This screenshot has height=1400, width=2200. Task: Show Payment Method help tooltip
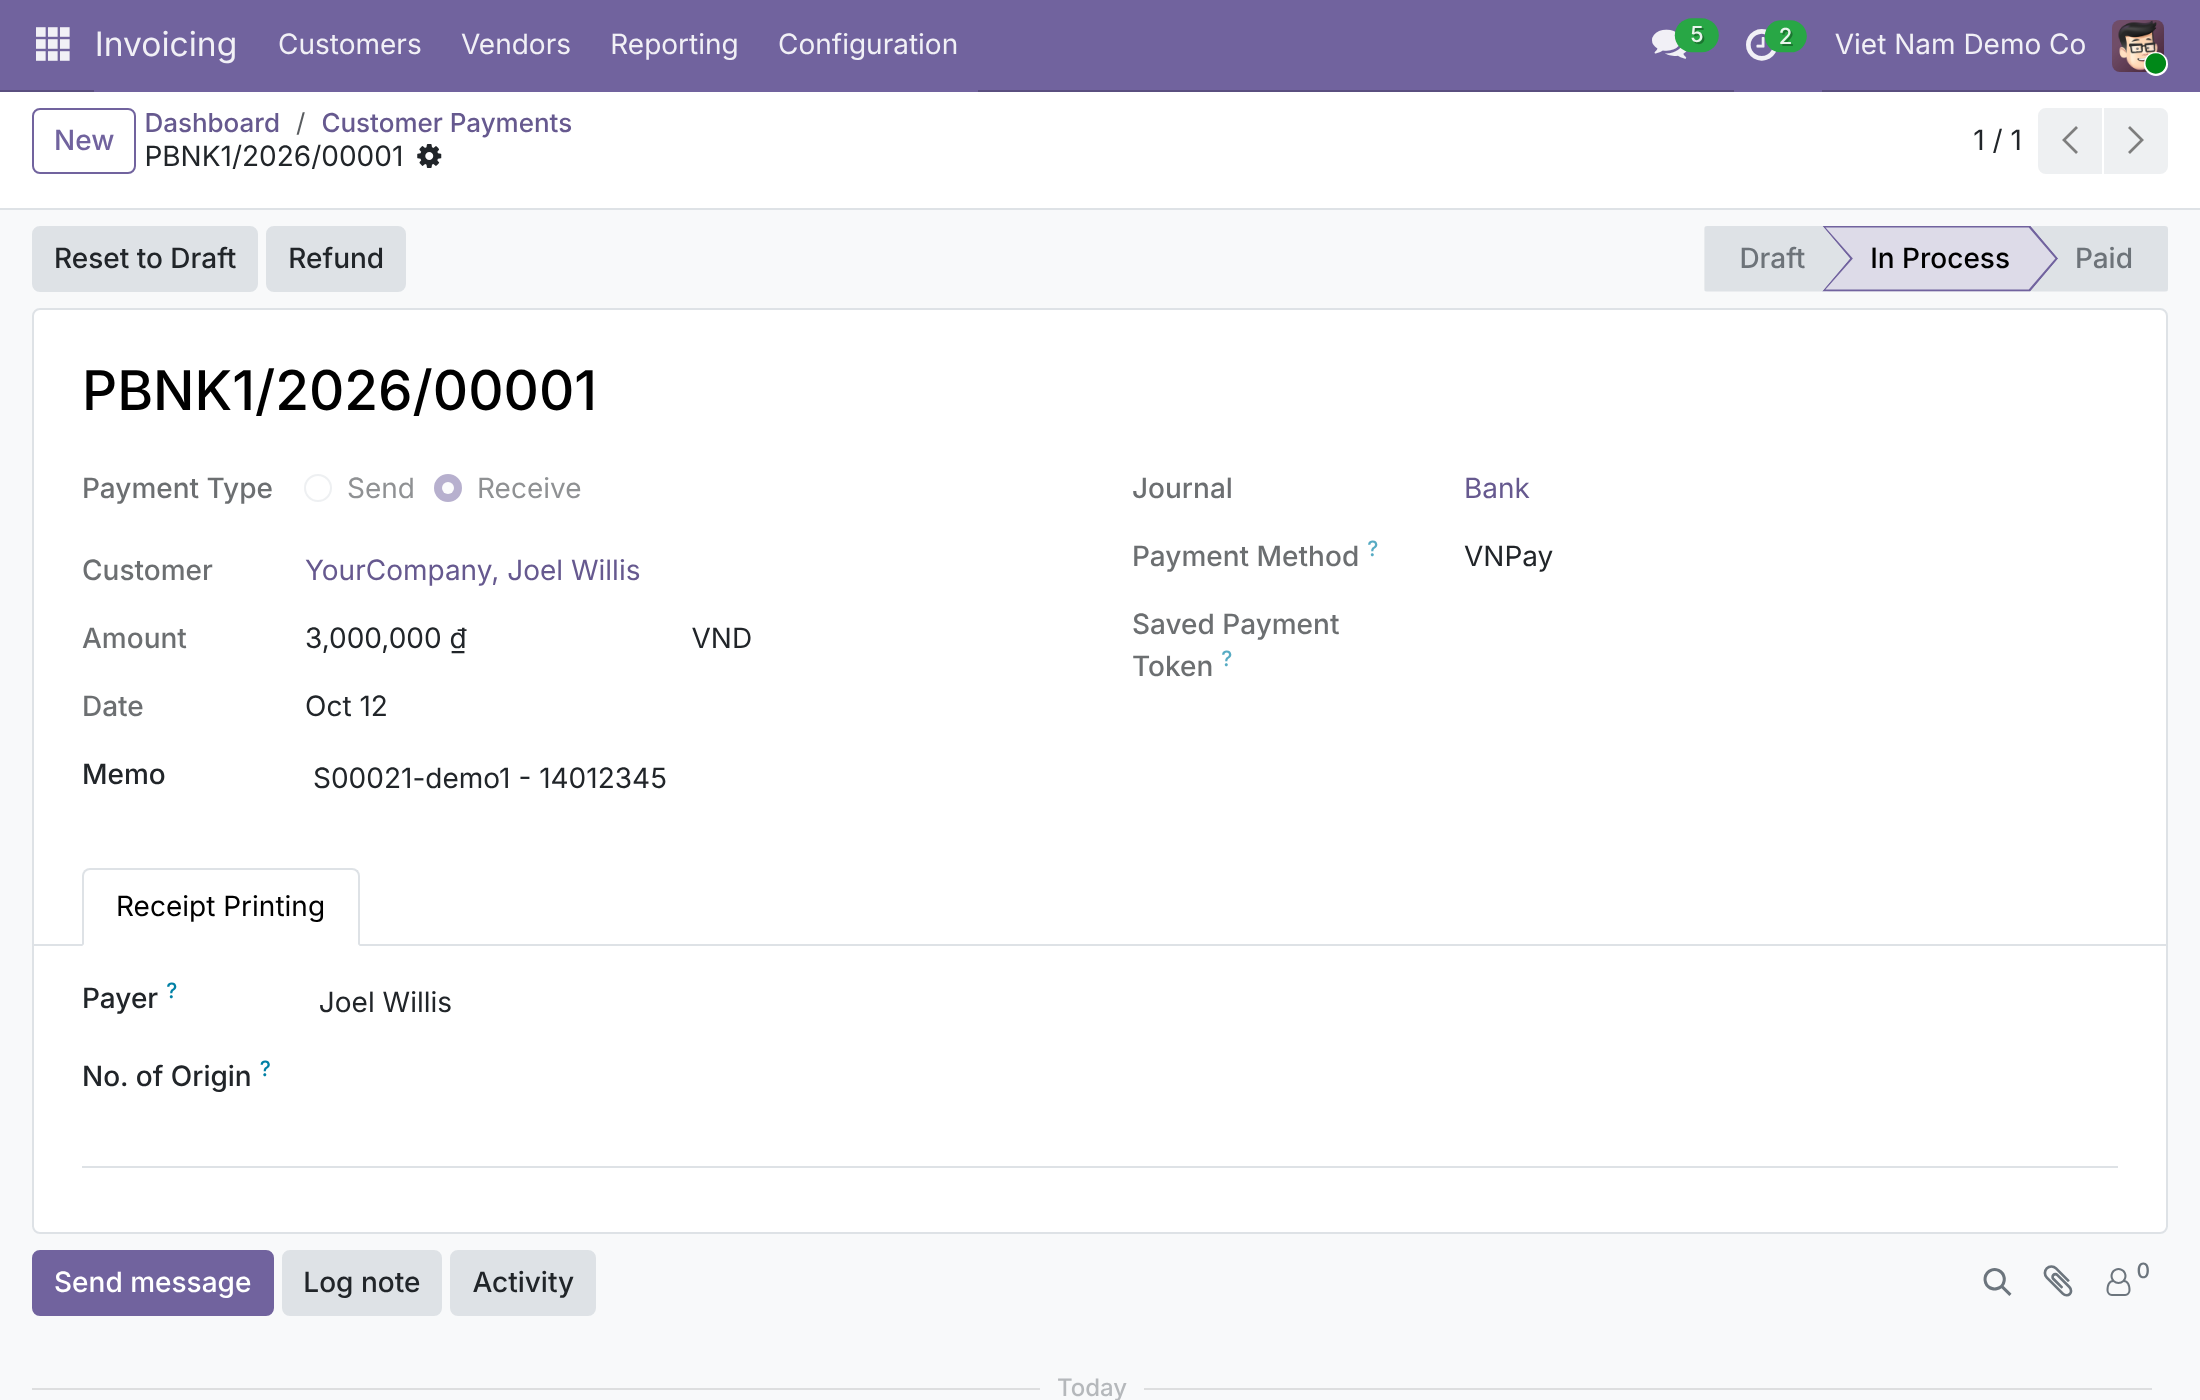[x=1373, y=548]
